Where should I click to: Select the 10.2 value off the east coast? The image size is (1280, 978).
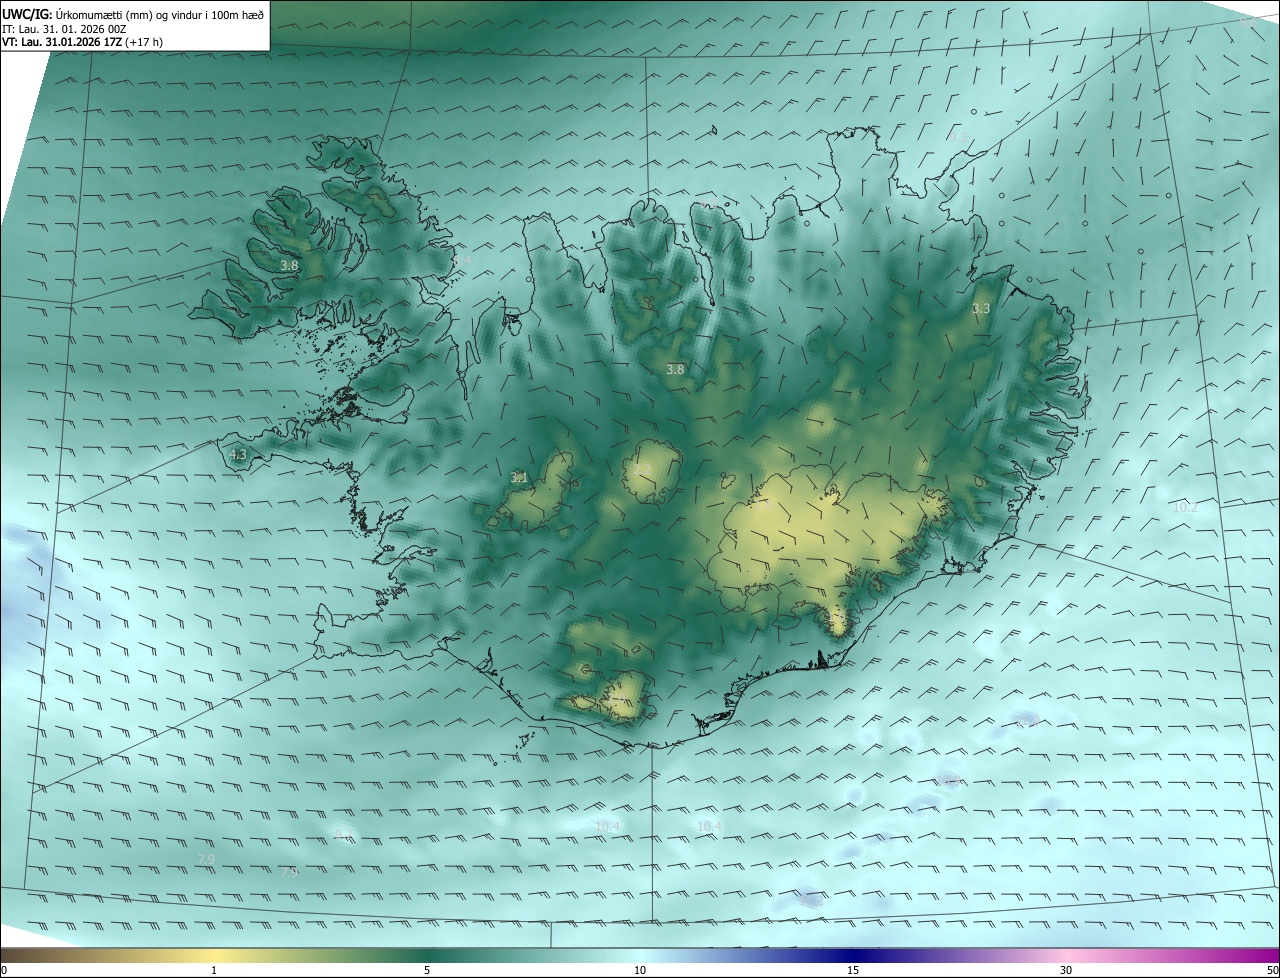click(x=1184, y=507)
